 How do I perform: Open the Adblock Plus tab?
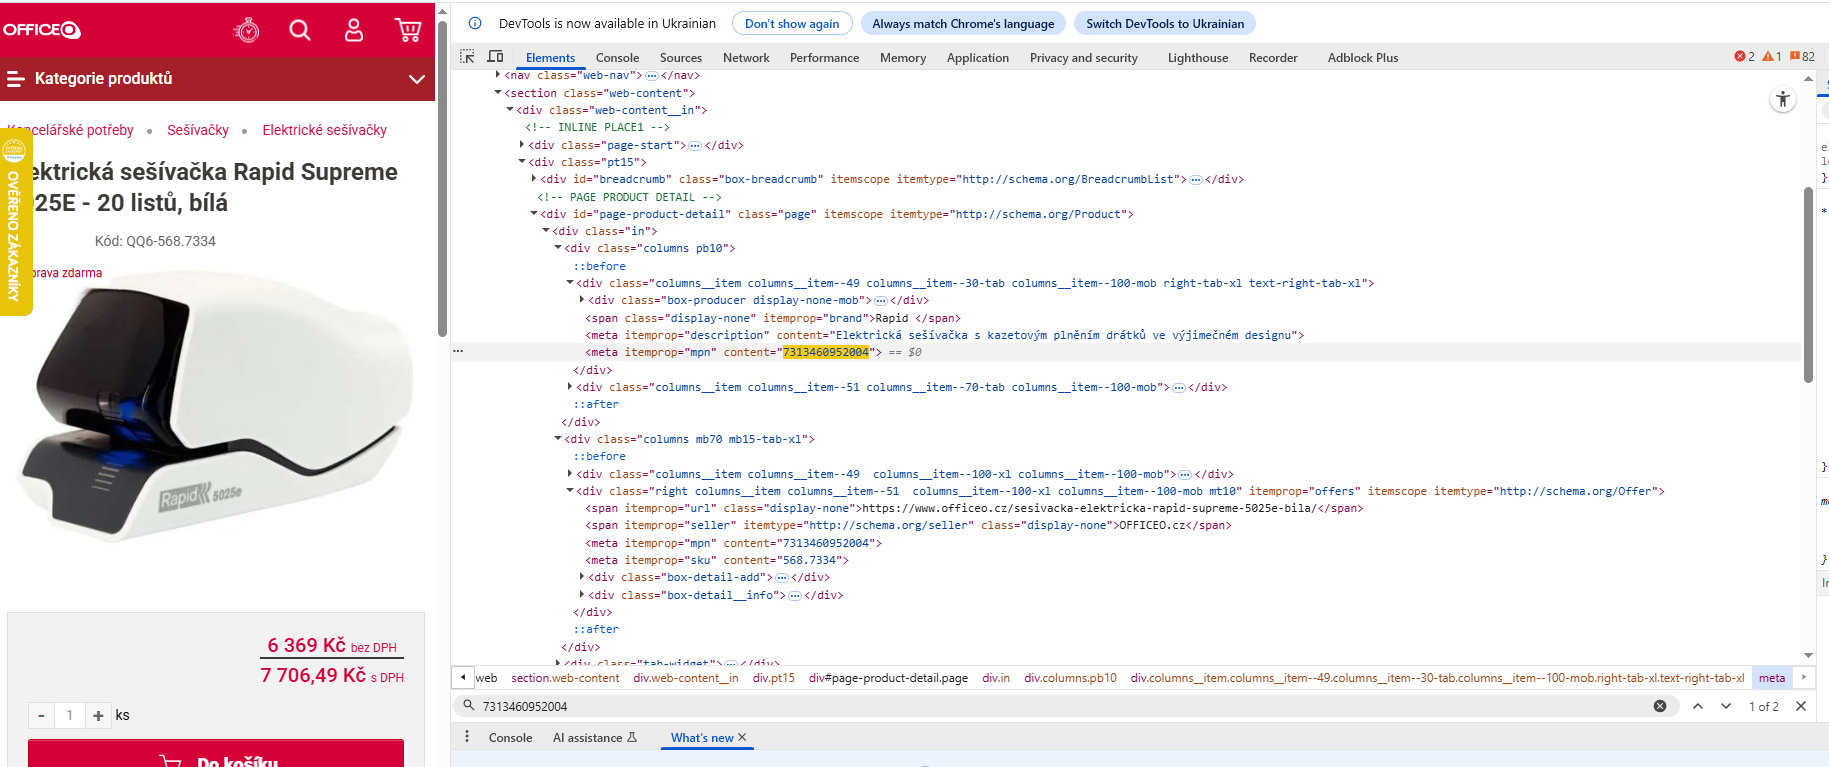(x=1363, y=58)
